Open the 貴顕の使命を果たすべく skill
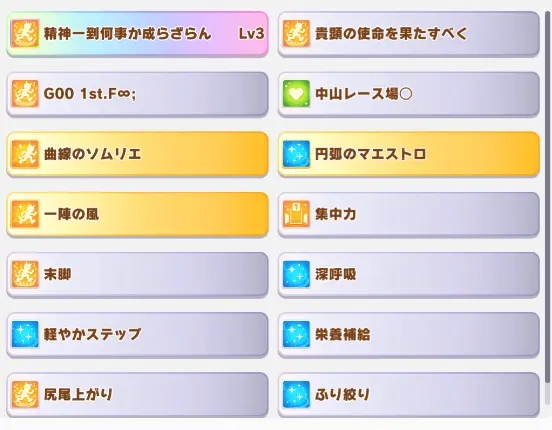This screenshot has height=430, width=552. [x=409, y=34]
